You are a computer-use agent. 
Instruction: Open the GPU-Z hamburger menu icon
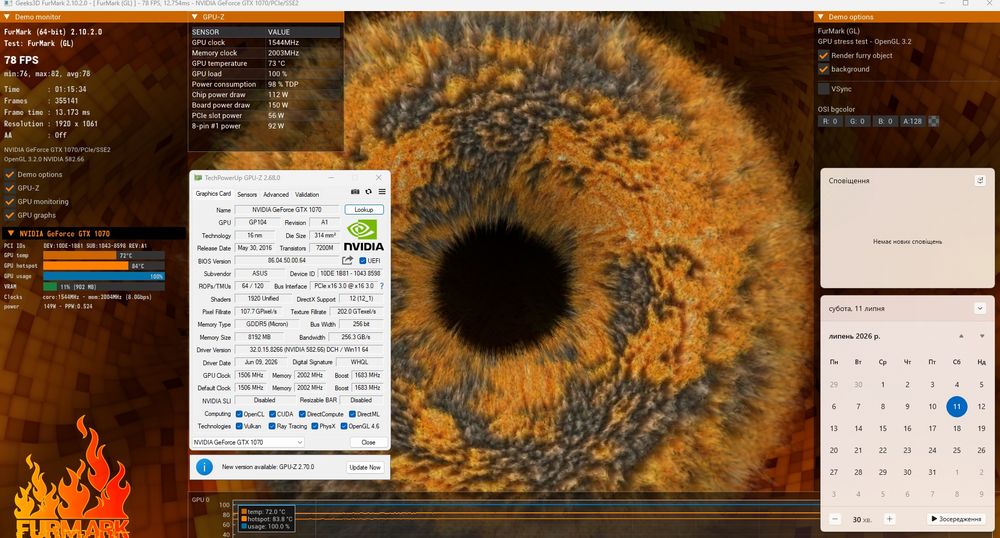[x=382, y=192]
